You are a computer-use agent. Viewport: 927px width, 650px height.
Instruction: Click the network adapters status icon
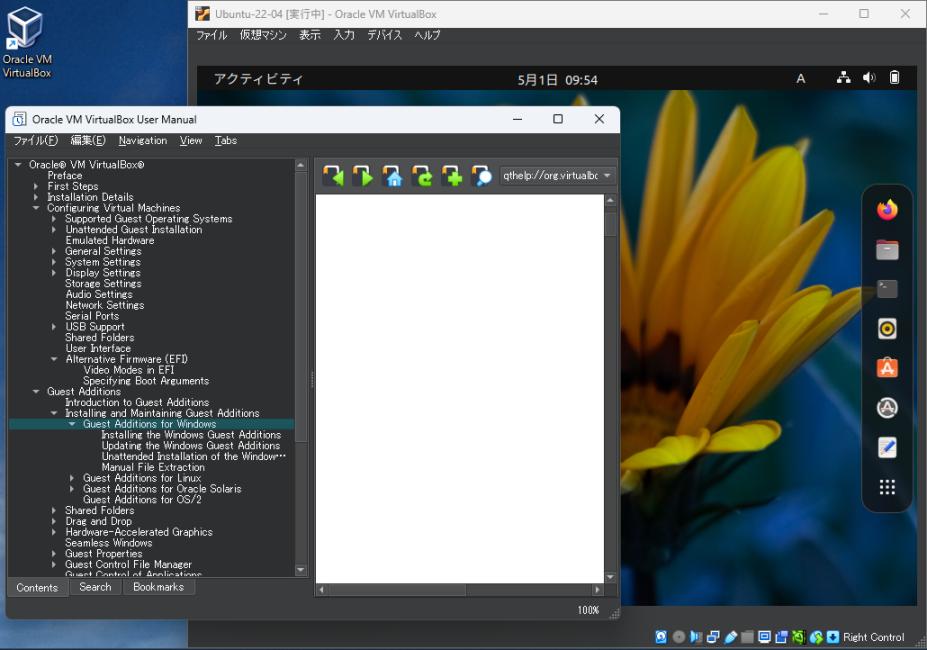[713, 637]
